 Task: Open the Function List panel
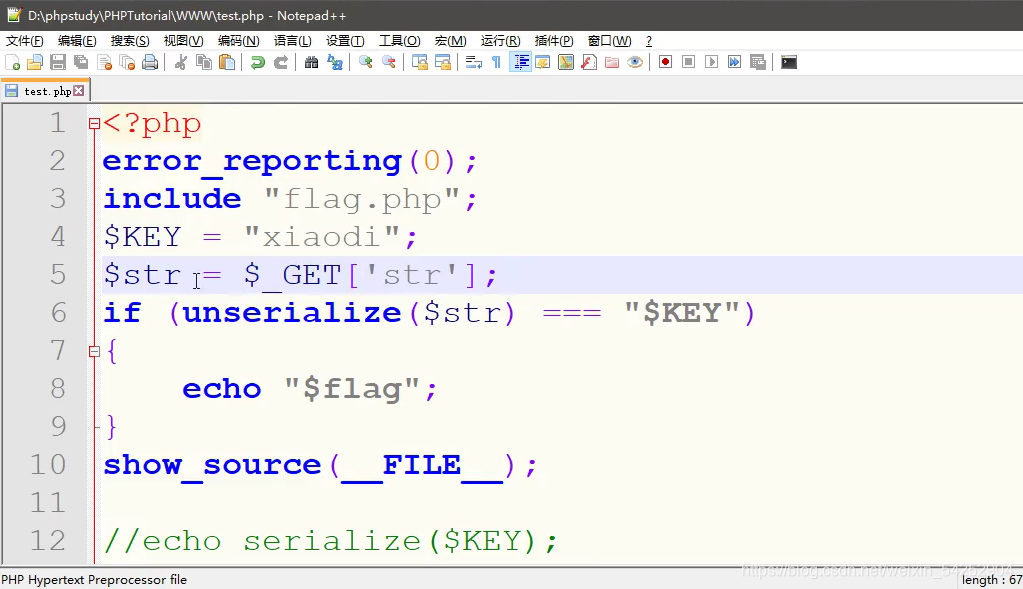pyautogui.click(x=588, y=62)
